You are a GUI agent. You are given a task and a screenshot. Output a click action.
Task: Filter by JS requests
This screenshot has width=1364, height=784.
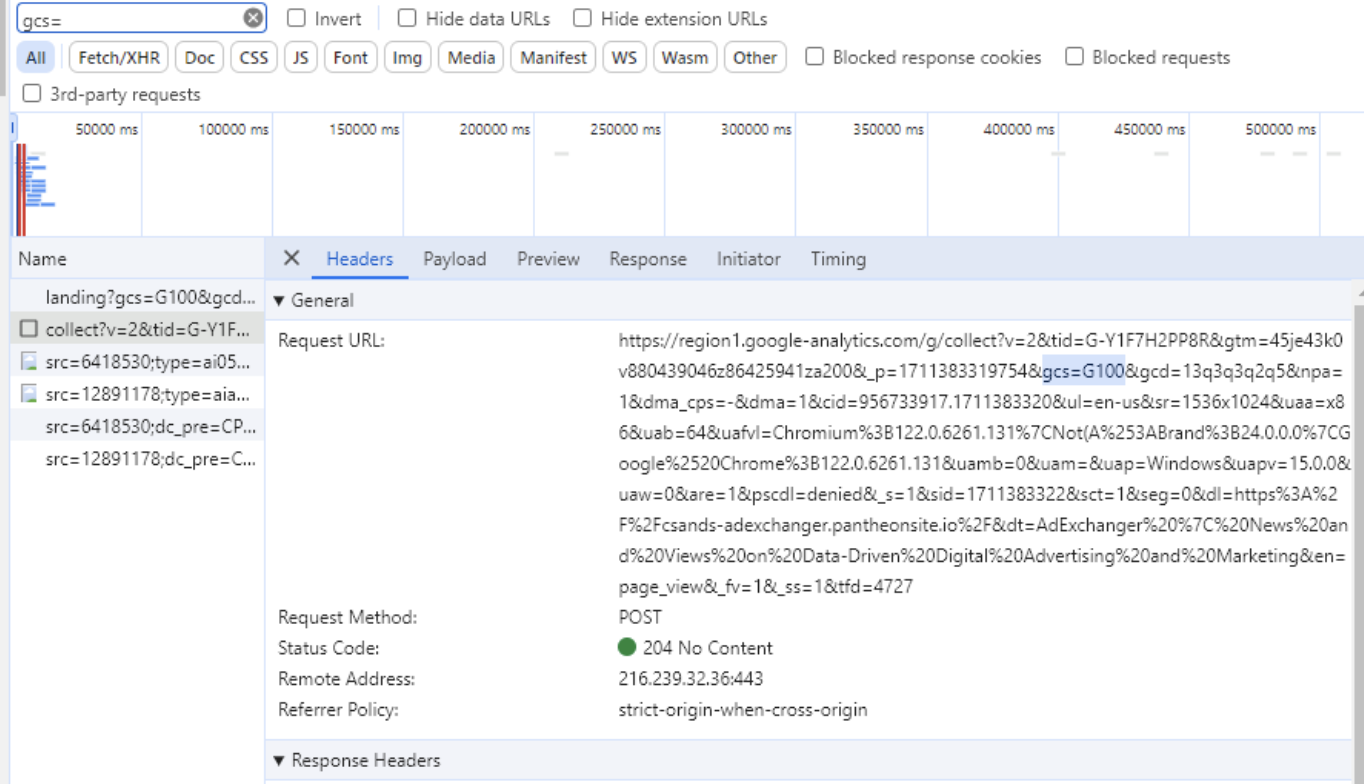click(301, 57)
